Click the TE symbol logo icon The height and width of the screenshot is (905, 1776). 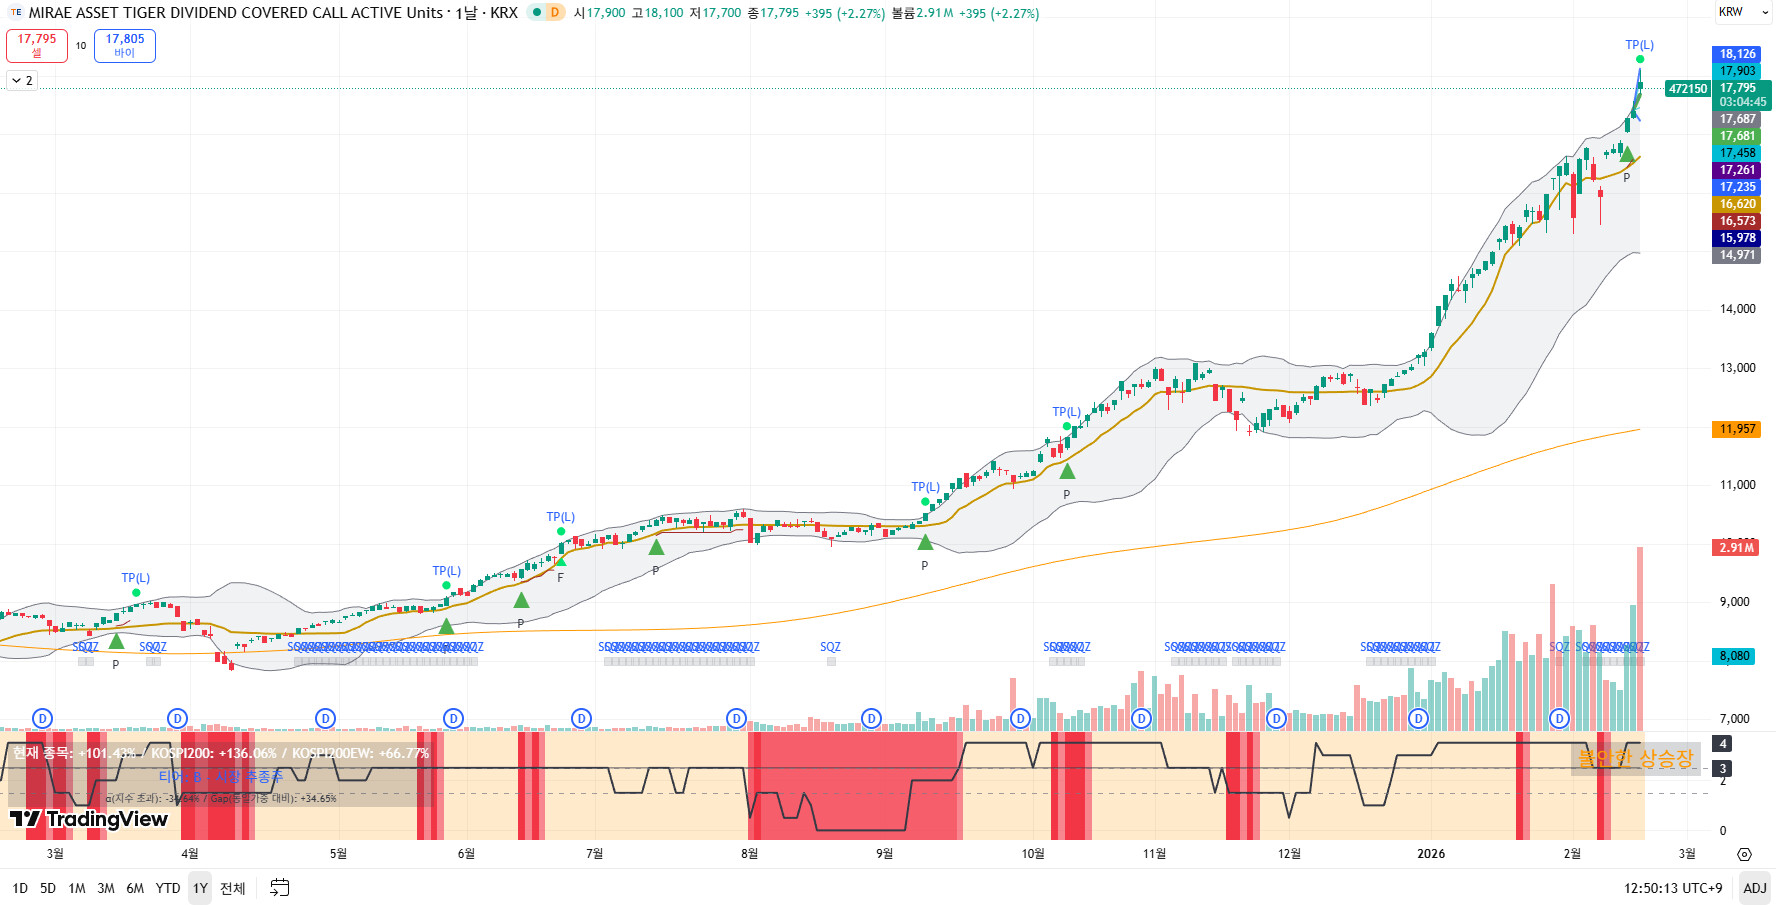point(15,13)
